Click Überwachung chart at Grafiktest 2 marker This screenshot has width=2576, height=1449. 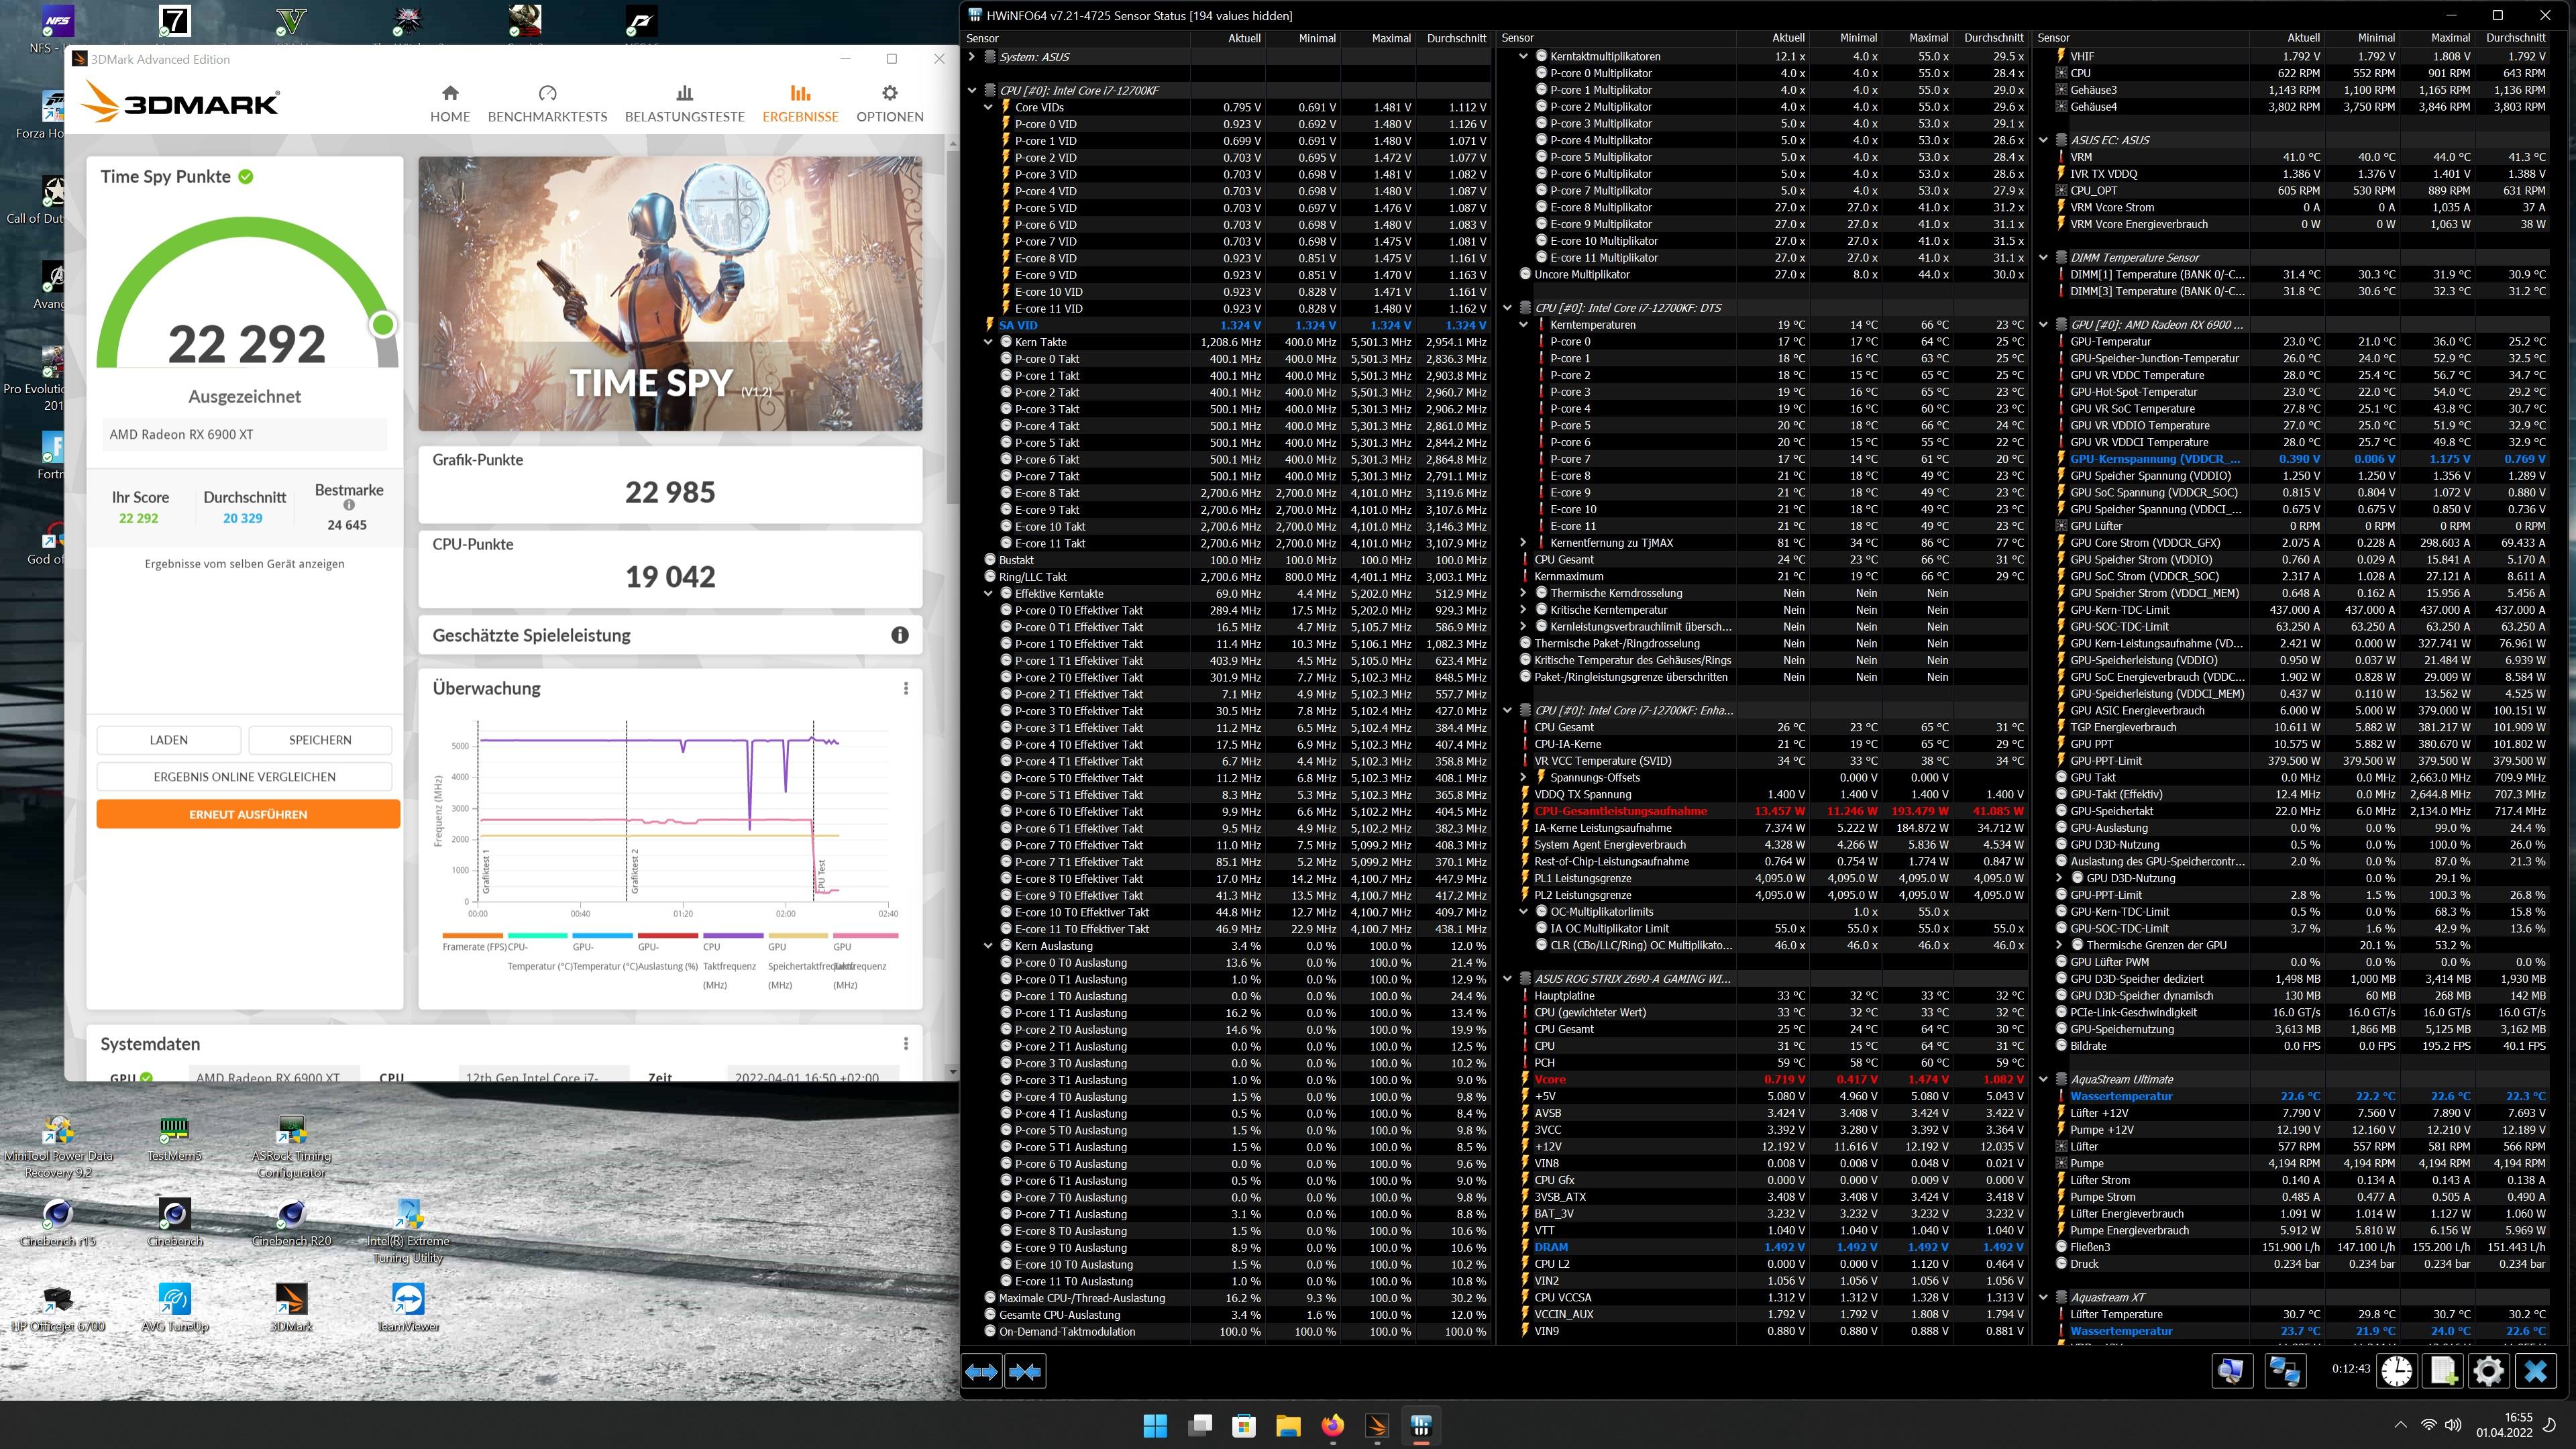(x=627, y=810)
